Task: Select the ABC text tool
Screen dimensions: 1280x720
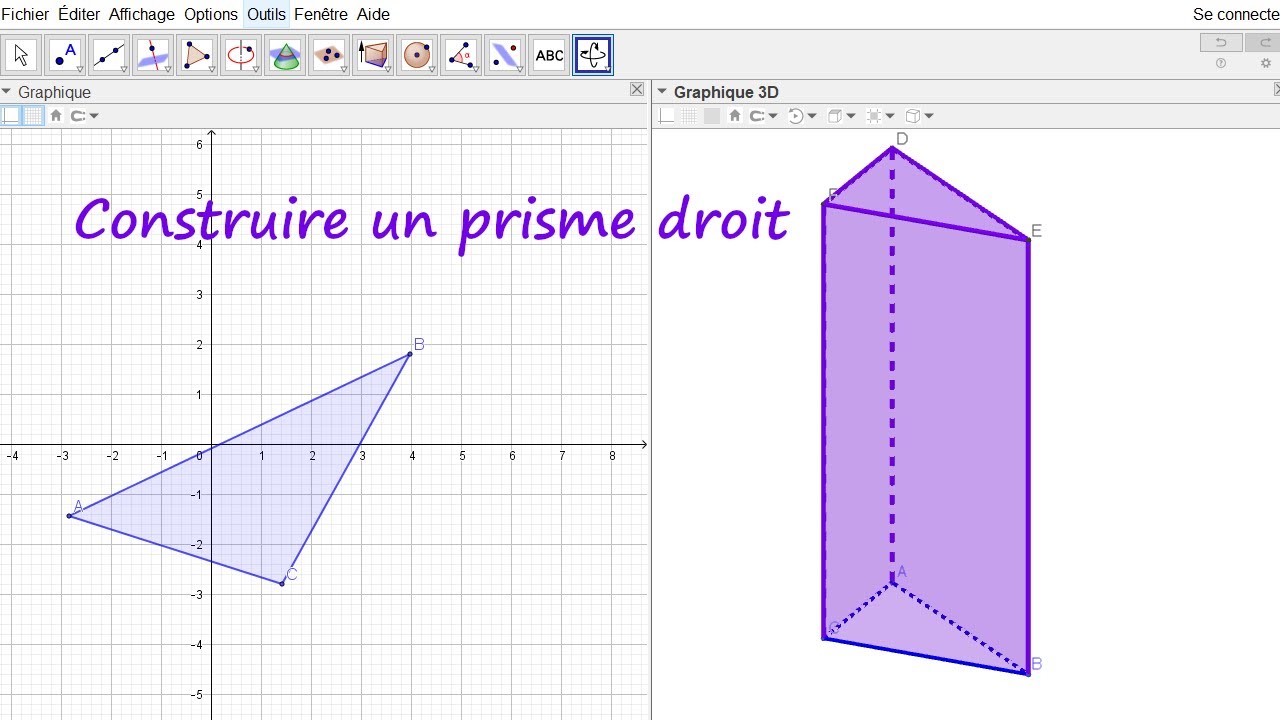Action: click(x=549, y=55)
